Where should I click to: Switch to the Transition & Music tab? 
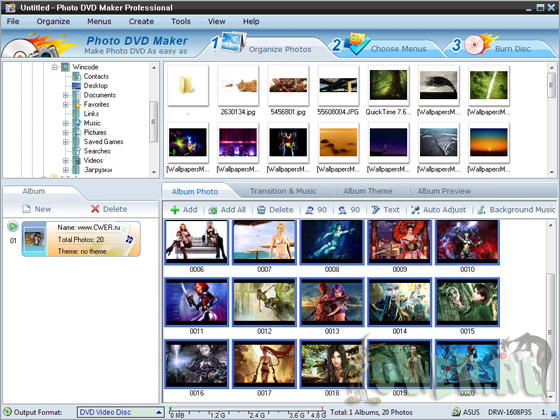(x=283, y=191)
